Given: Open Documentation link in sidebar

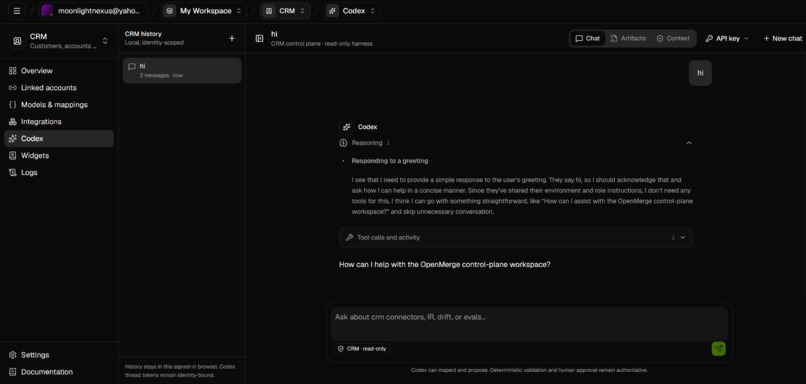Looking at the screenshot, I should point(59,372).
